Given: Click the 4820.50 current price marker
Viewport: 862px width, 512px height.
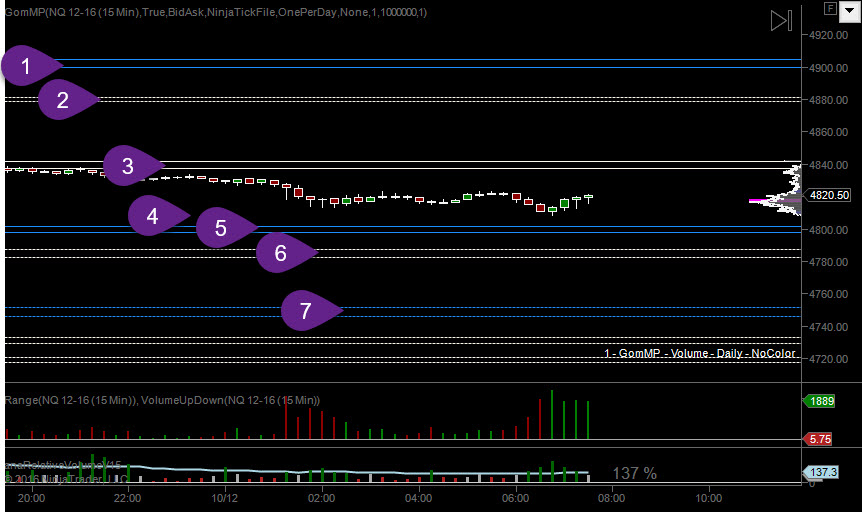Looking at the screenshot, I should tap(829, 195).
